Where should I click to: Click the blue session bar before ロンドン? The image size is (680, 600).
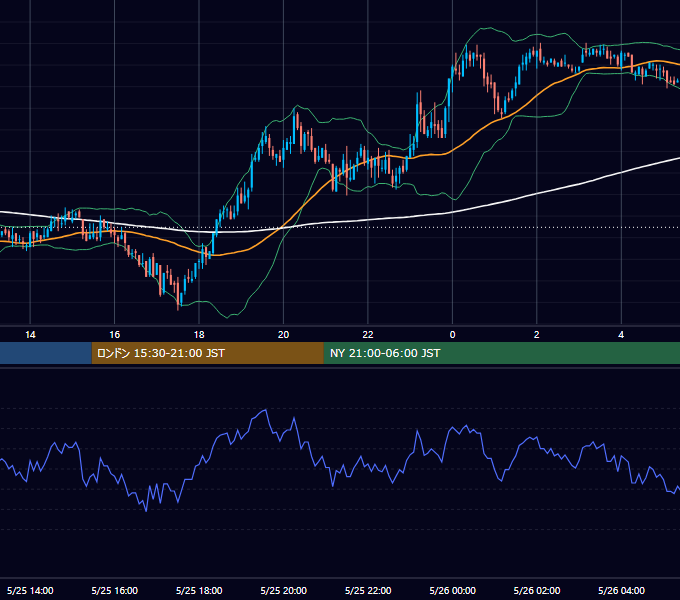tap(46, 353)
